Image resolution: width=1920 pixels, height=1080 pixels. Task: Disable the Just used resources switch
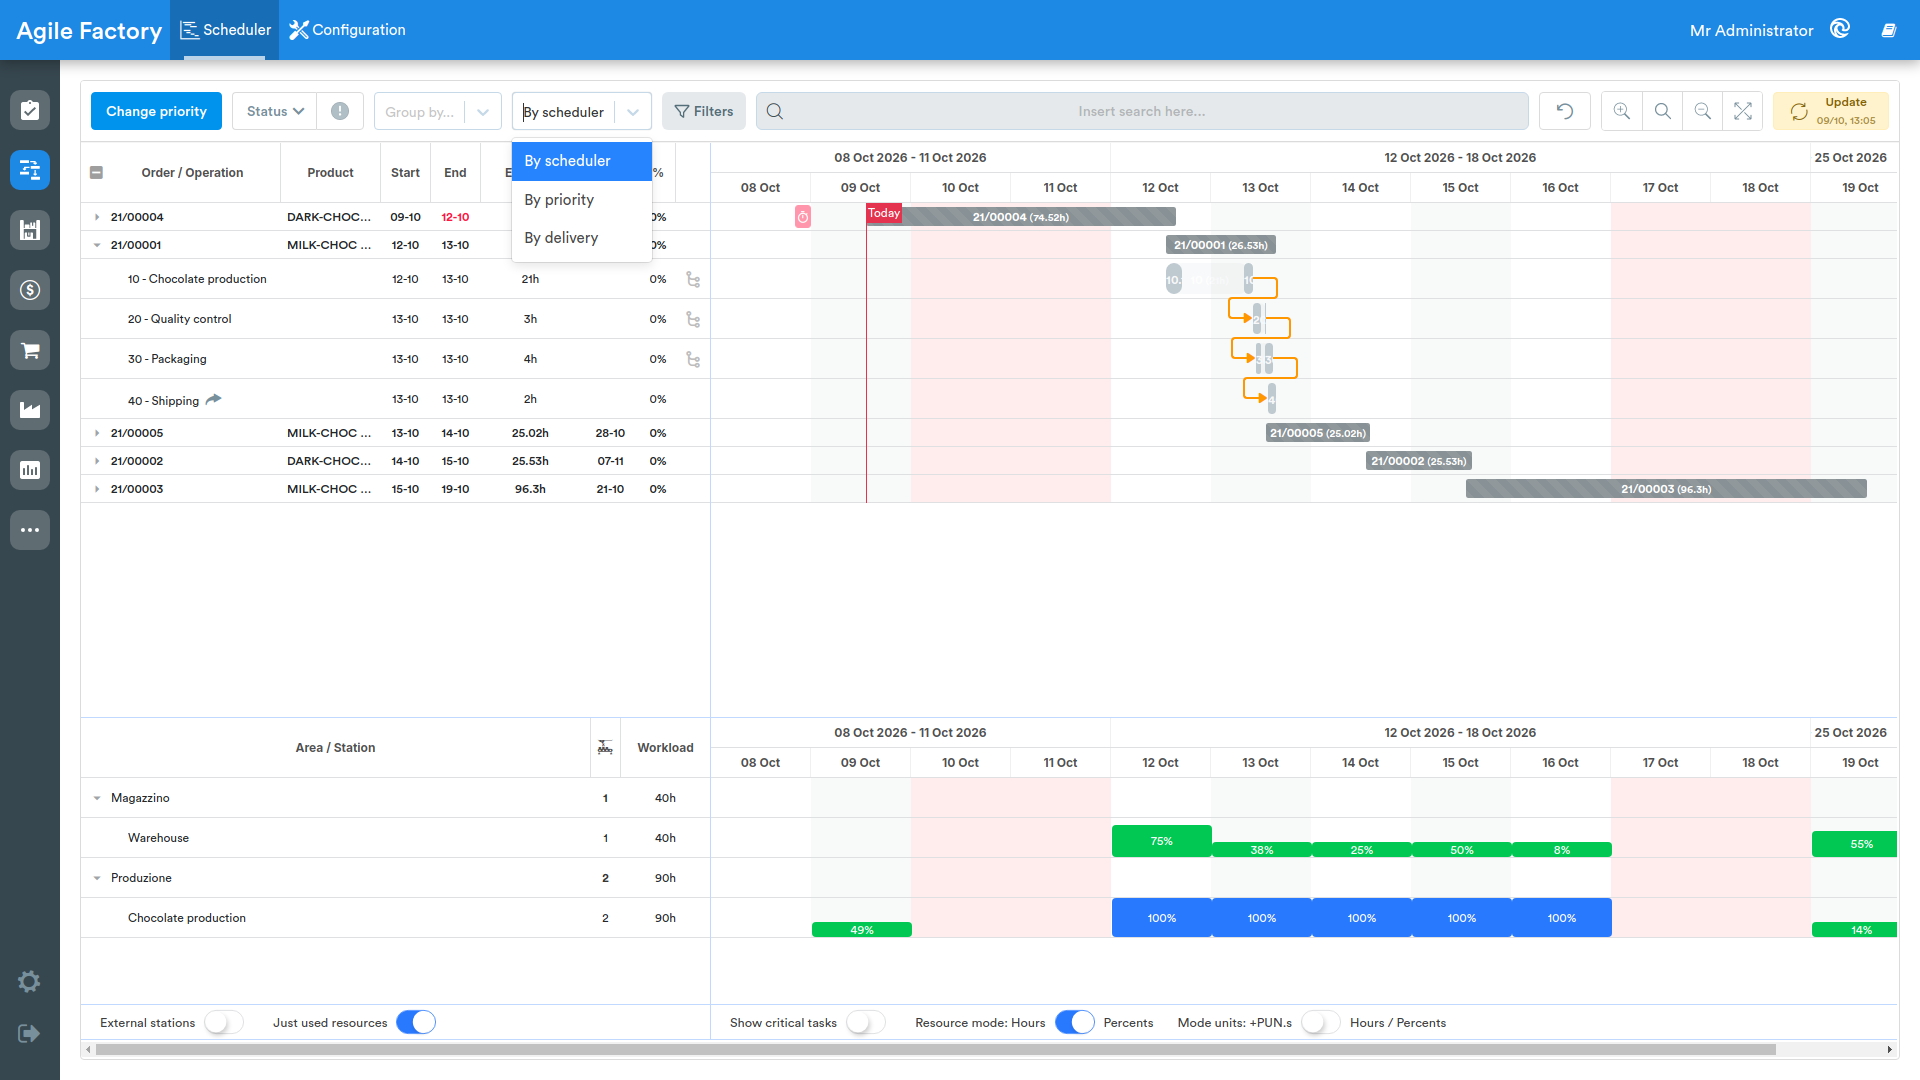coord(416,1022)
